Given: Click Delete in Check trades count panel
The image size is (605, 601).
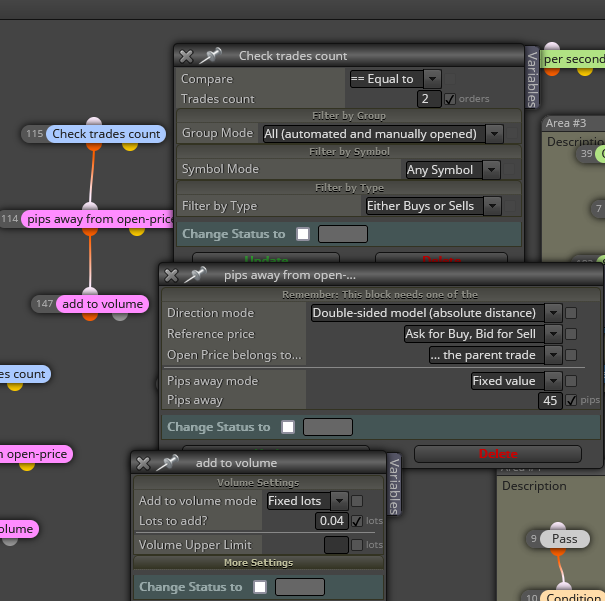Looking at the screenshot, I should [x=441, y=258].
